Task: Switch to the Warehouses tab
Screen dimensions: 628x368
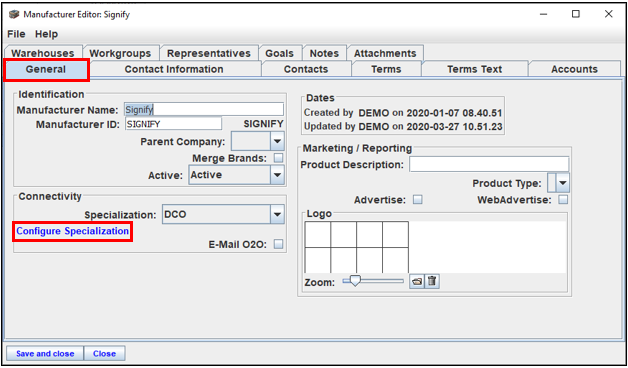Action: point(42,53)
